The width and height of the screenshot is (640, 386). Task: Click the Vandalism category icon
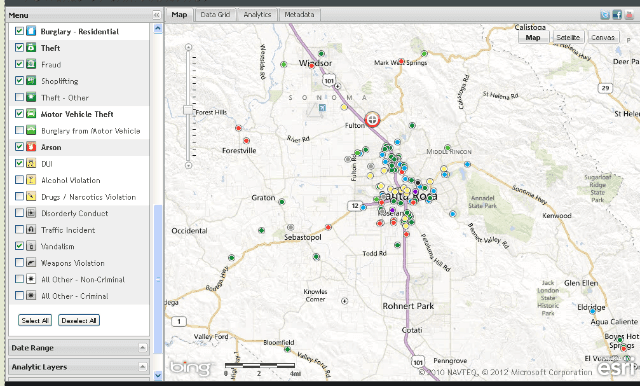[x=31, y=246]
